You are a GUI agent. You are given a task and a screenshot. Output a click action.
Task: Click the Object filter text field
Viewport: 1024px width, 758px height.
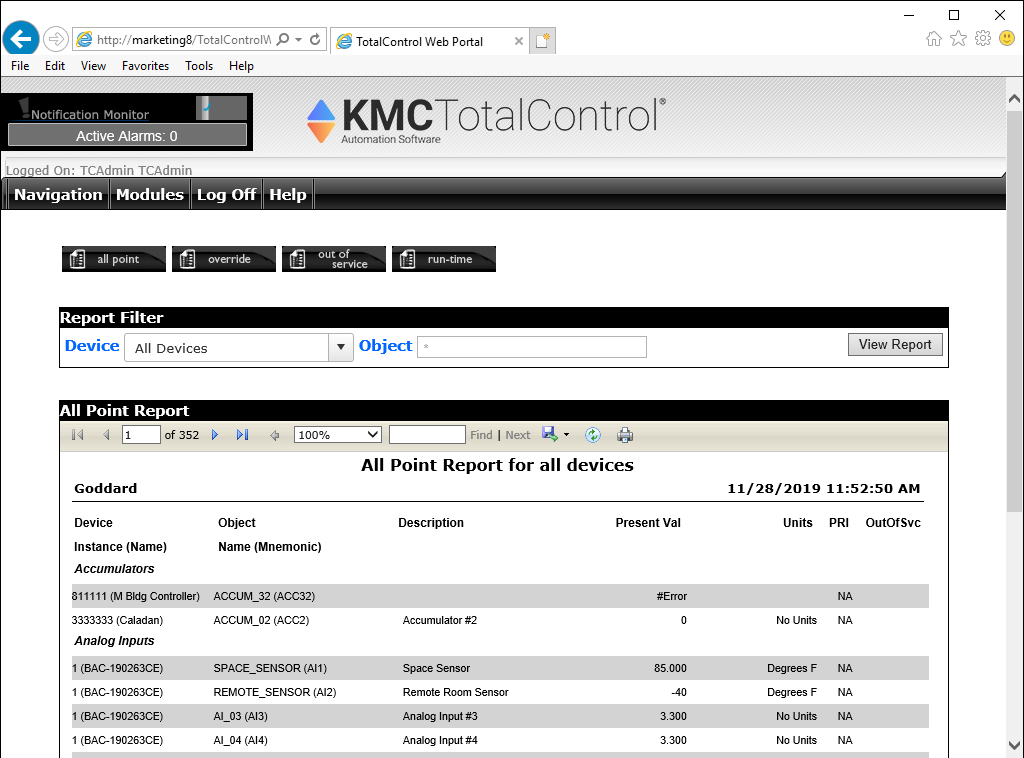pos(532,347)
